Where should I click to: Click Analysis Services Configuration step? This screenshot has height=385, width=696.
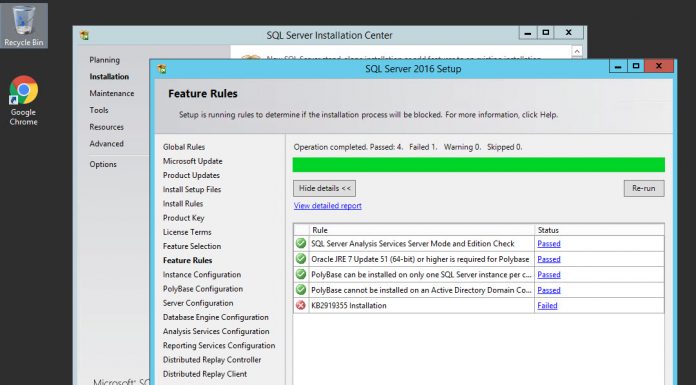[x=216, y=332]
